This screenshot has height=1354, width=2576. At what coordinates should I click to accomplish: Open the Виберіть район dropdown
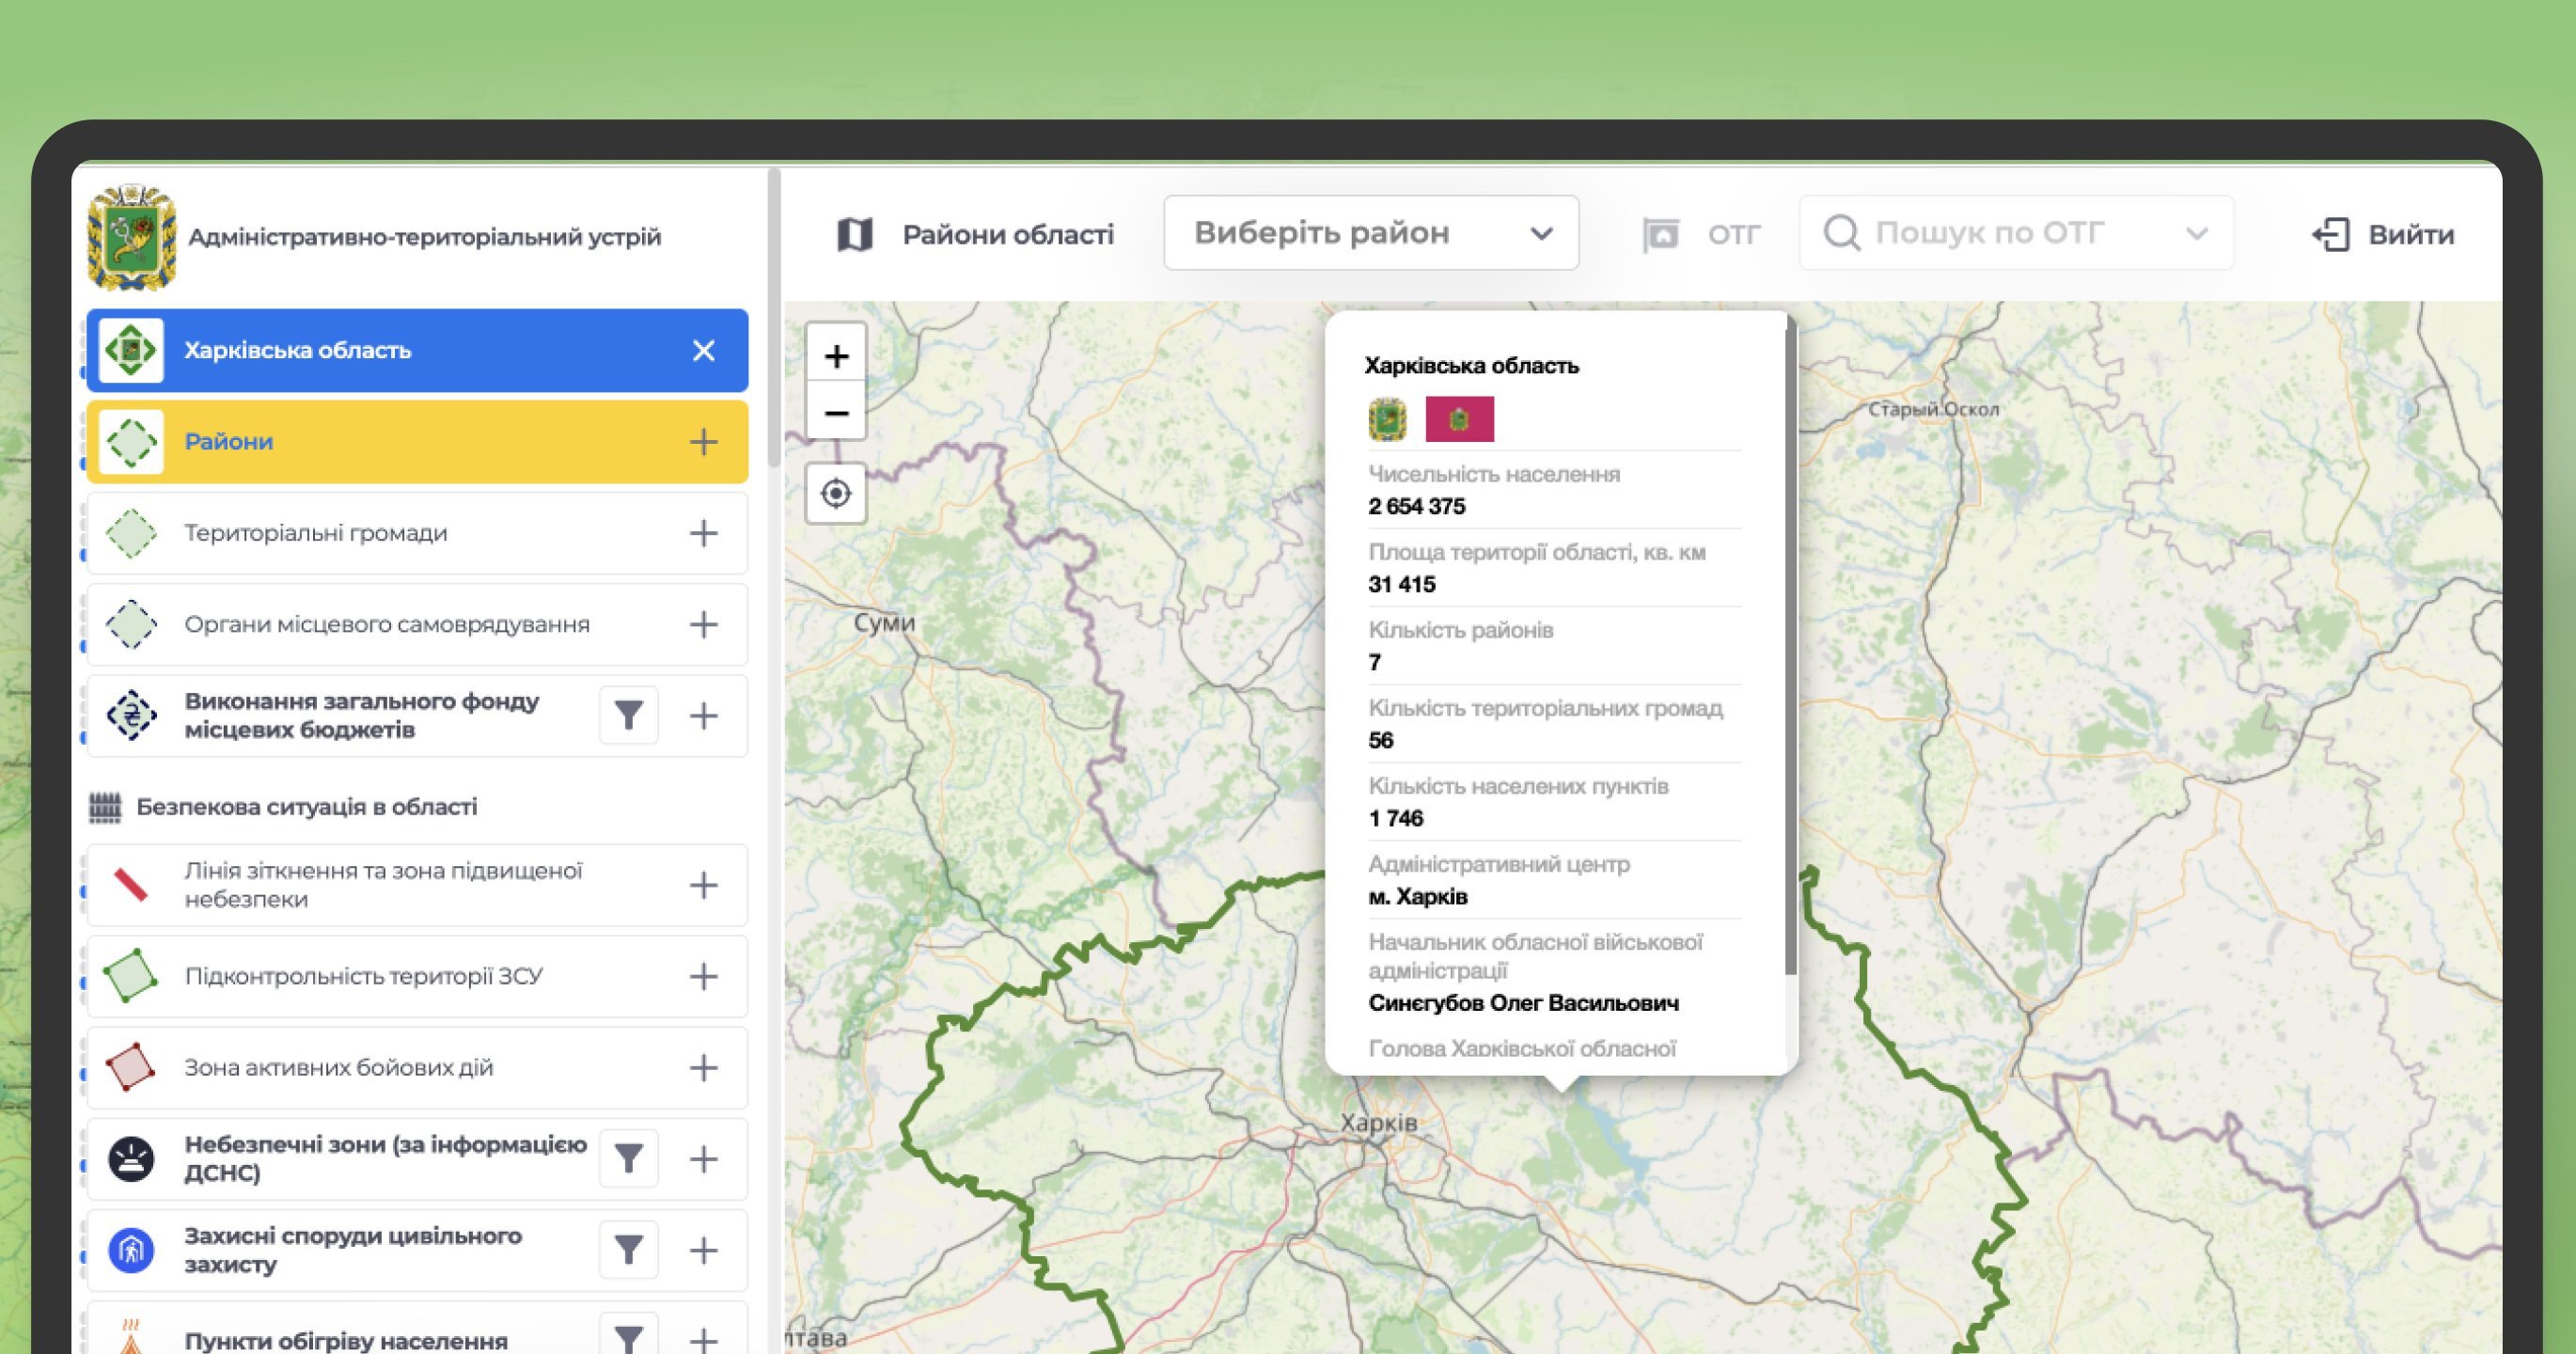(x=1370, y=234)
